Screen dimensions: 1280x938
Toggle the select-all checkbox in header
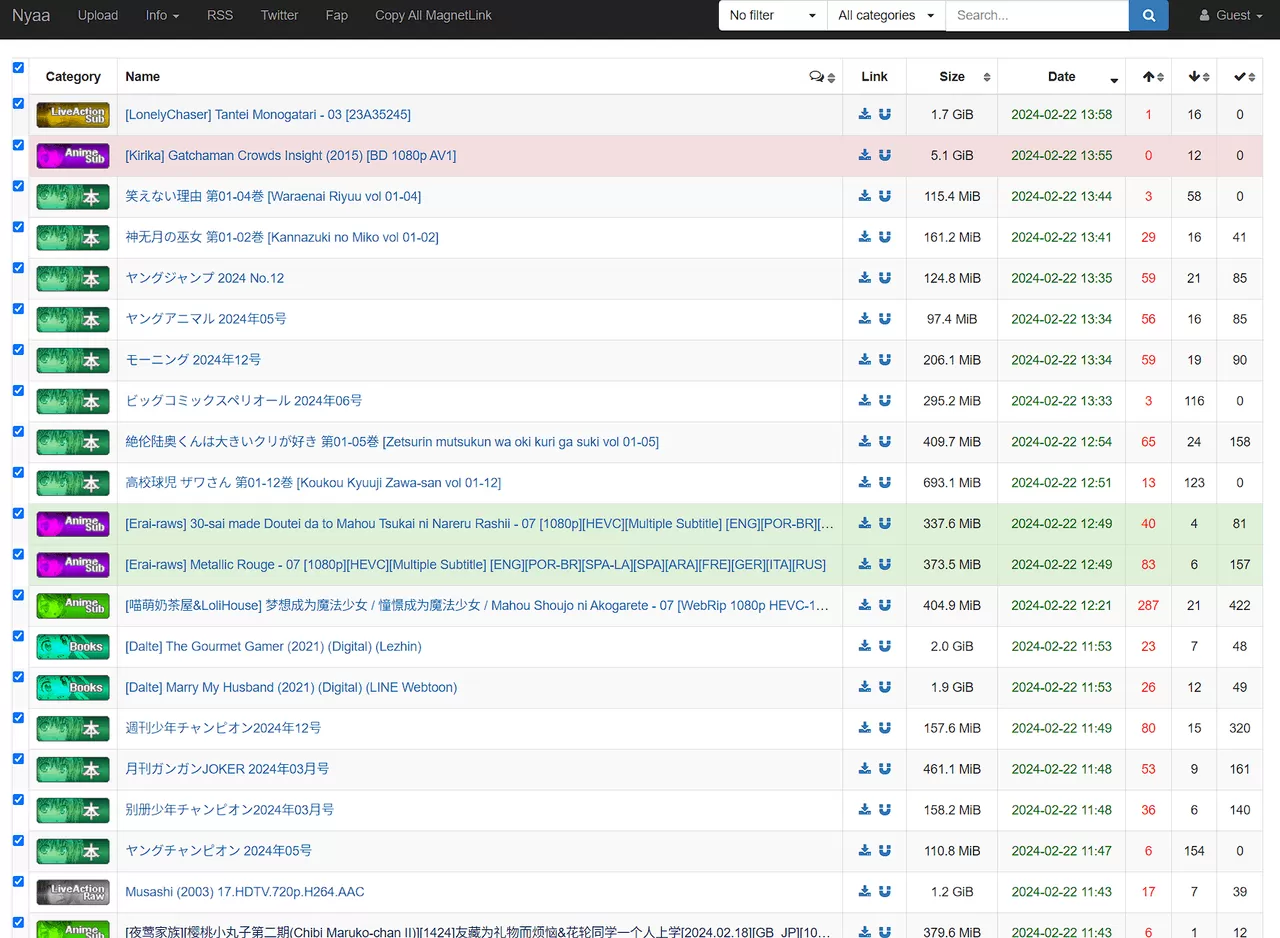(x=18, y=68)
